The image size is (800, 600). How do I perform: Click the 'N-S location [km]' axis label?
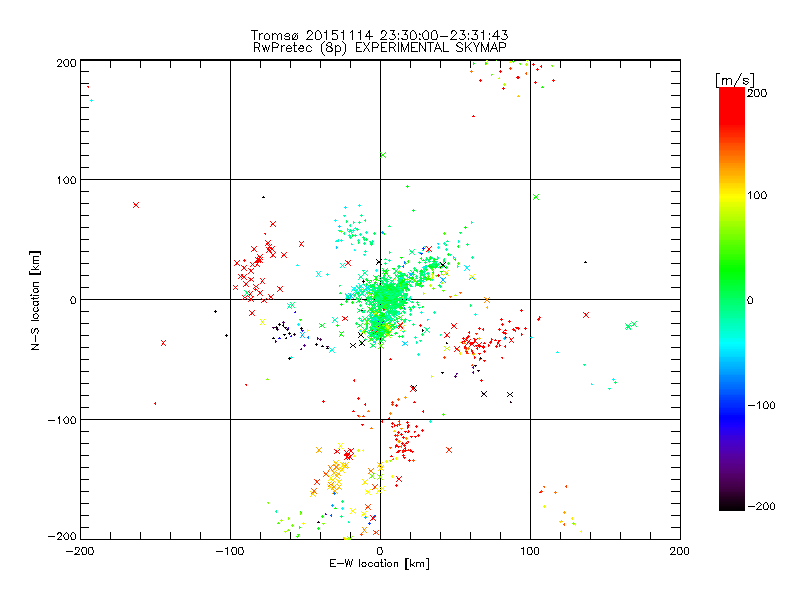pyautogui.click(x=35, y=300)
